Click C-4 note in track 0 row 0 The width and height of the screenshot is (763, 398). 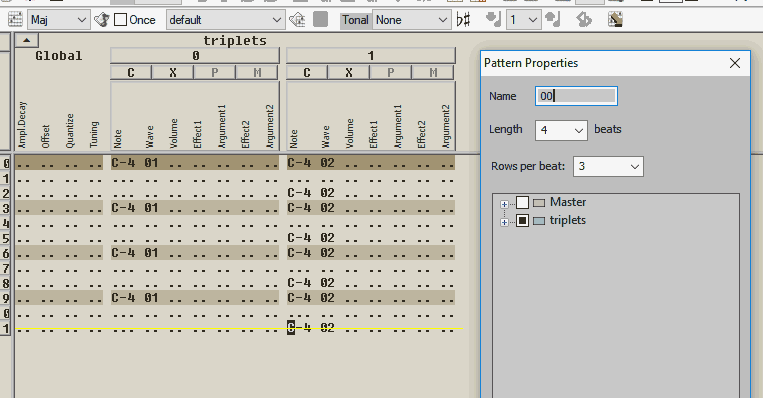point(123,163)
